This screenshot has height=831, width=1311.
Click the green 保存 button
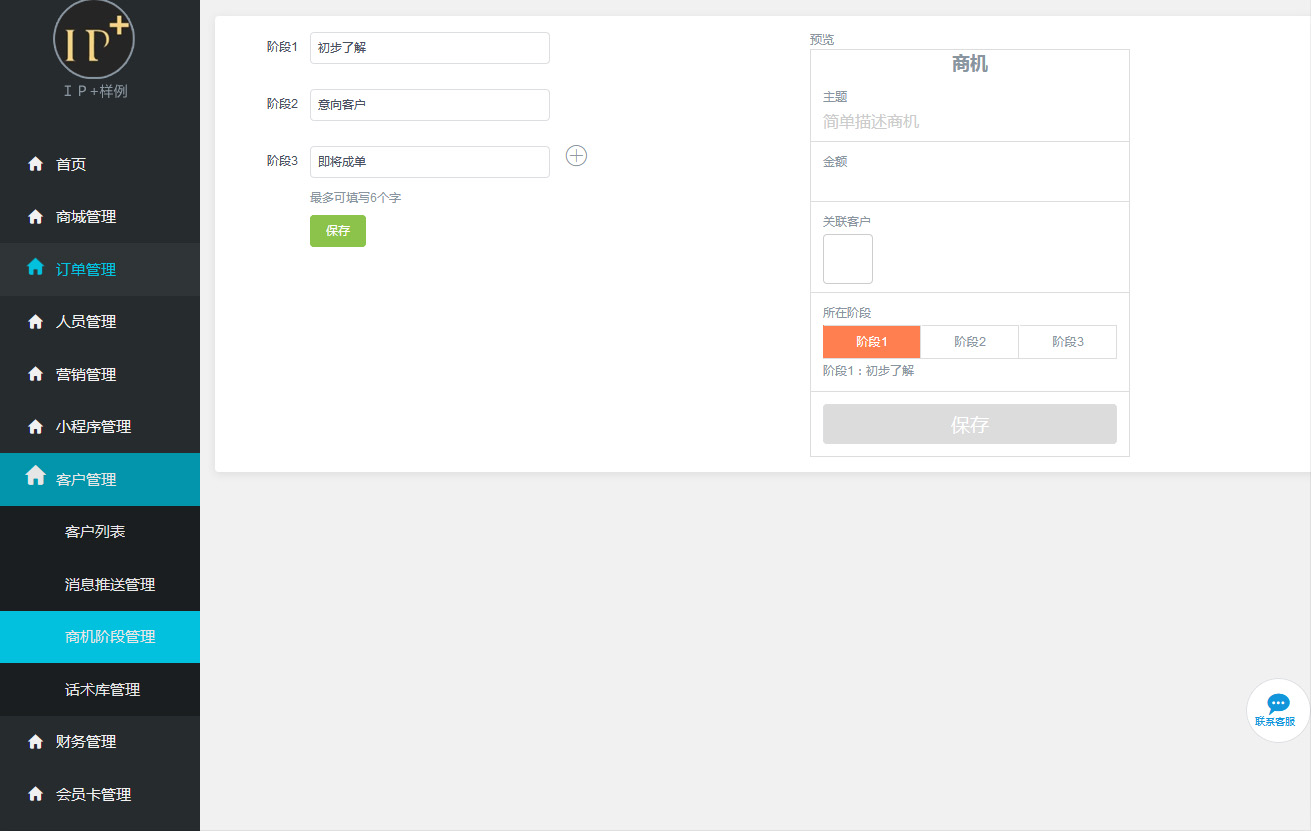[x=337, y=231]
